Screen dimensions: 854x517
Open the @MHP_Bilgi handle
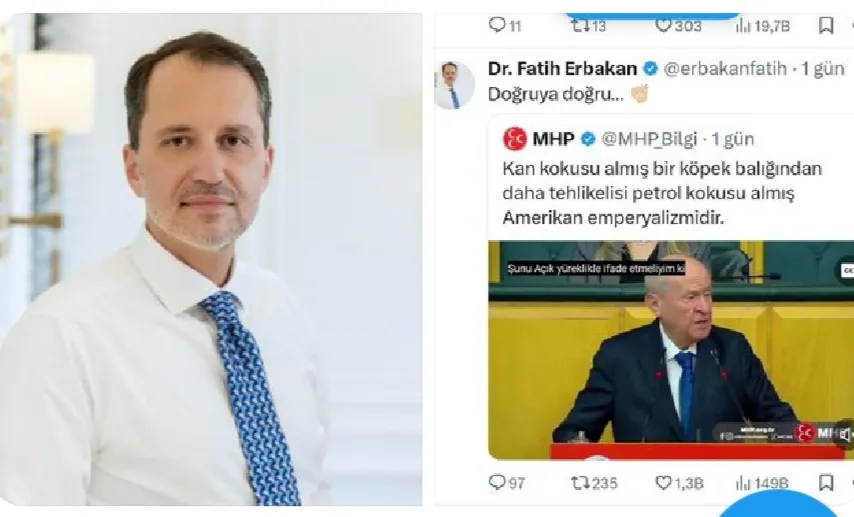[x=649, y=139]
